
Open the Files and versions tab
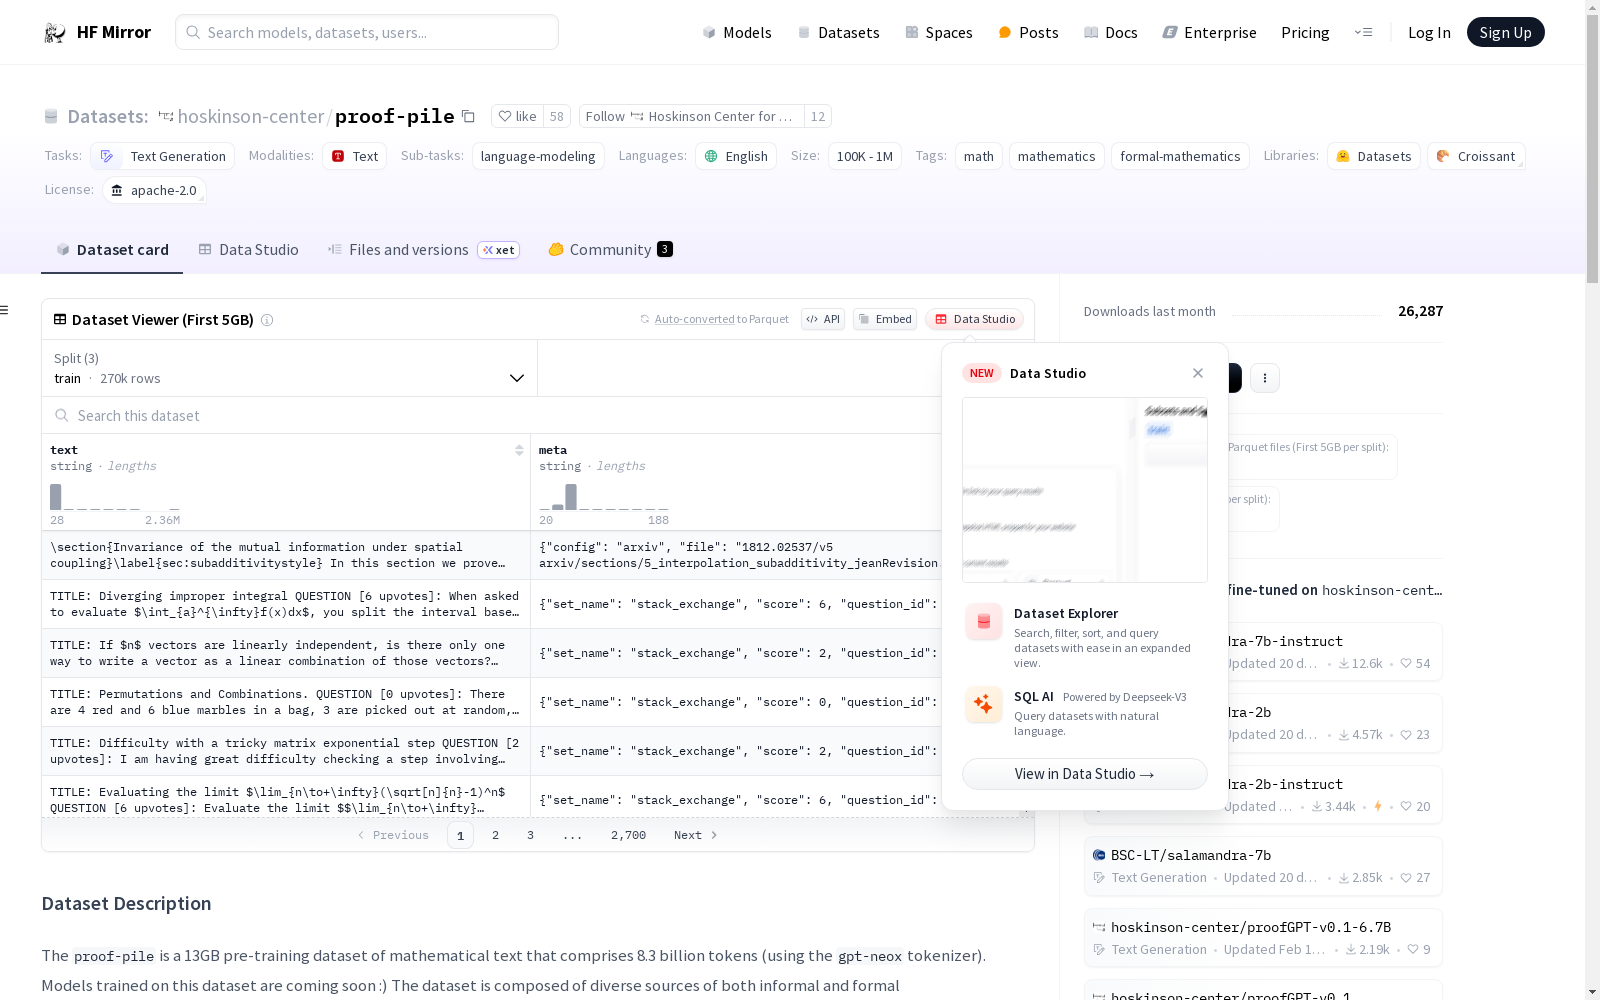[x=423, y=250]
